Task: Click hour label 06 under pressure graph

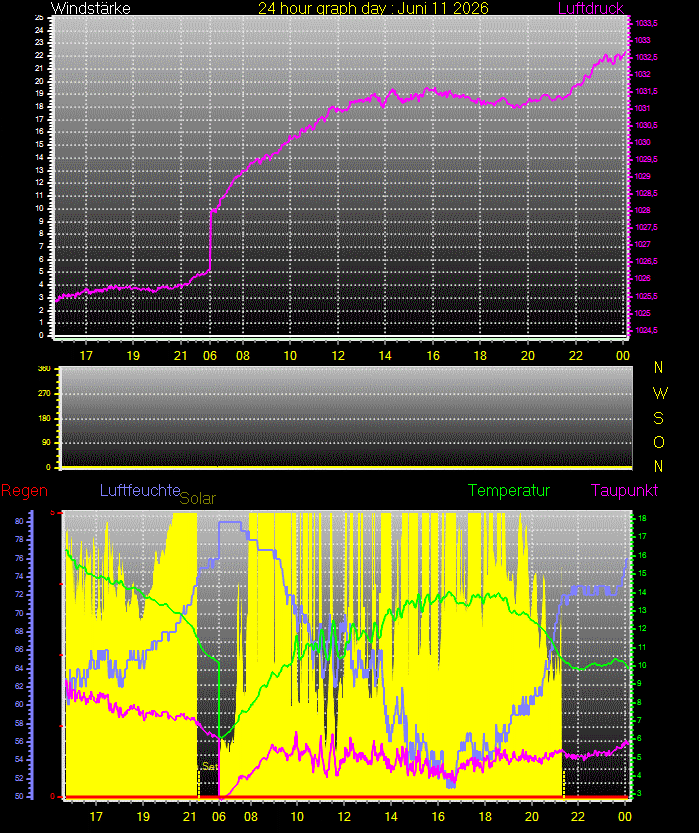Action: click(x=210, y=355)
